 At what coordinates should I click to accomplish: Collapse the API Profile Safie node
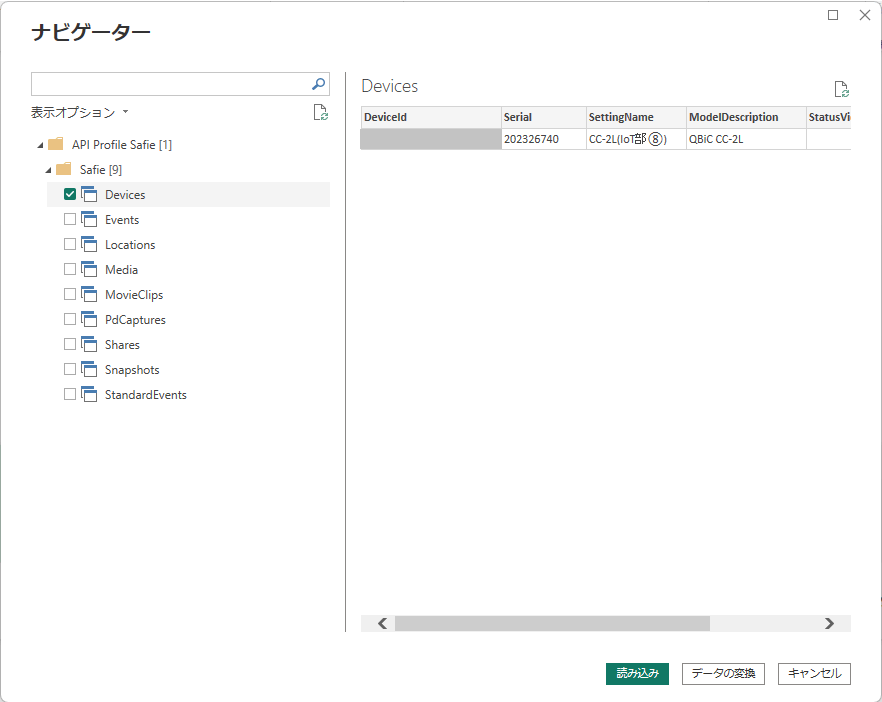pos(39,145)
